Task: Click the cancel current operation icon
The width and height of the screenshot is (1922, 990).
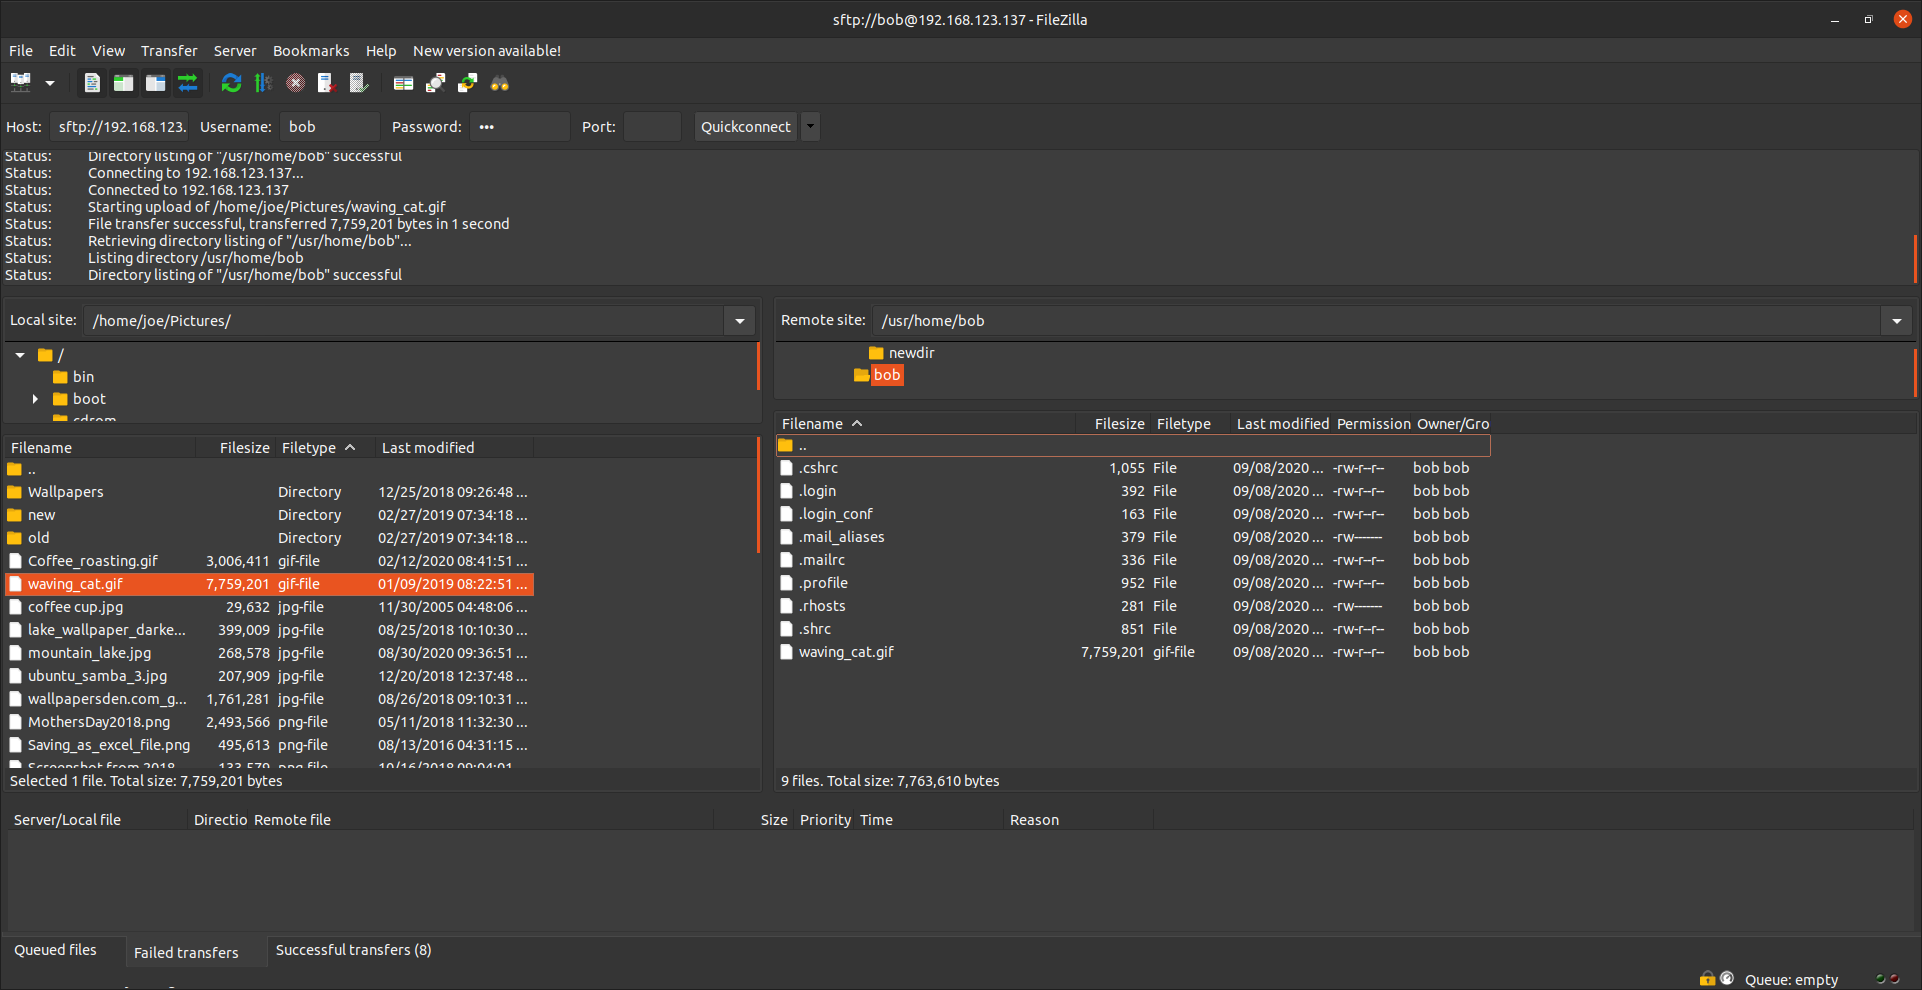Action: [x=295, y=83]
